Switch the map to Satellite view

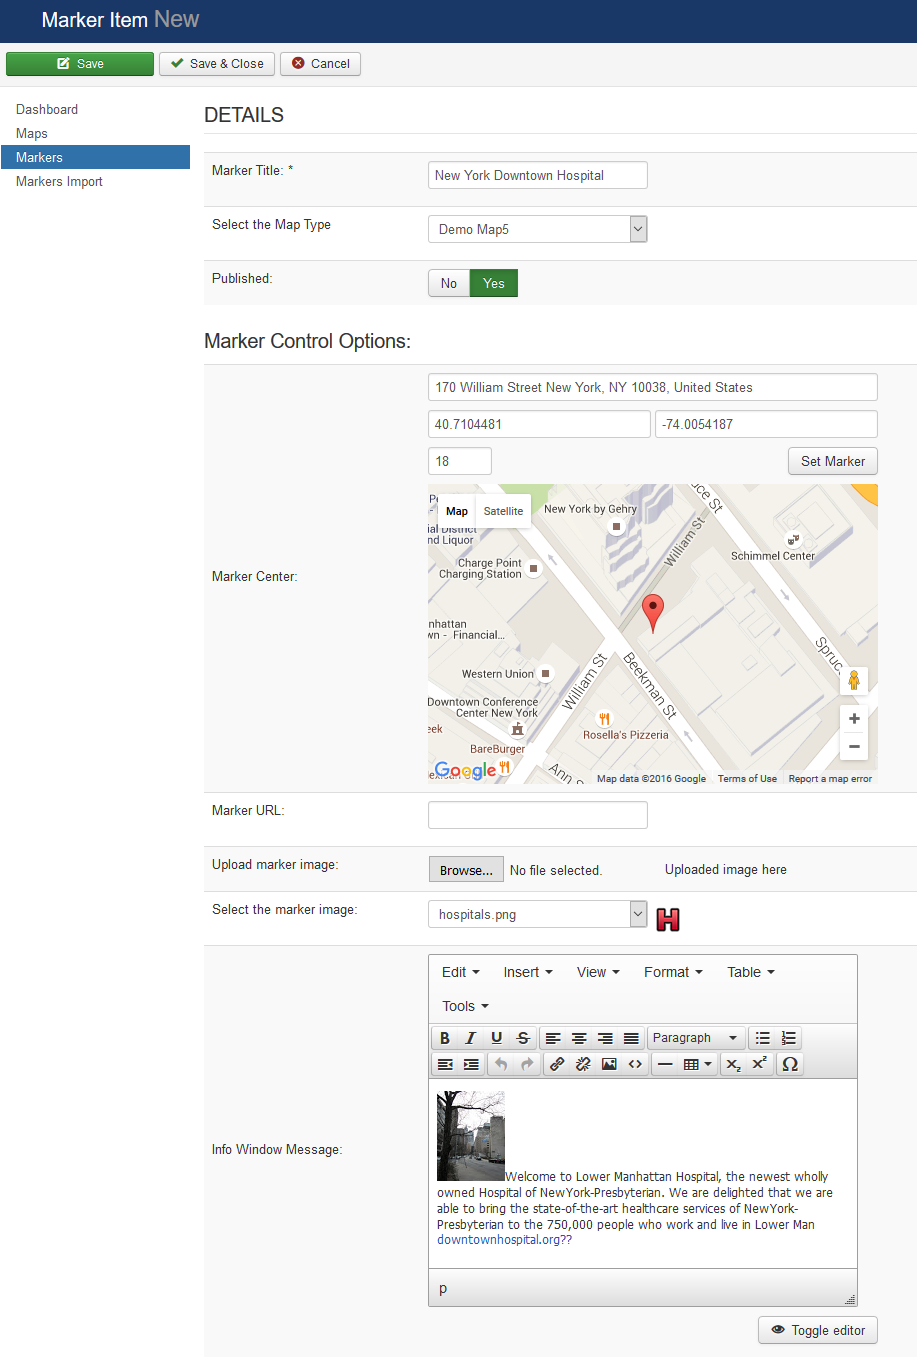pyautogui.click(x=503, y=511)
